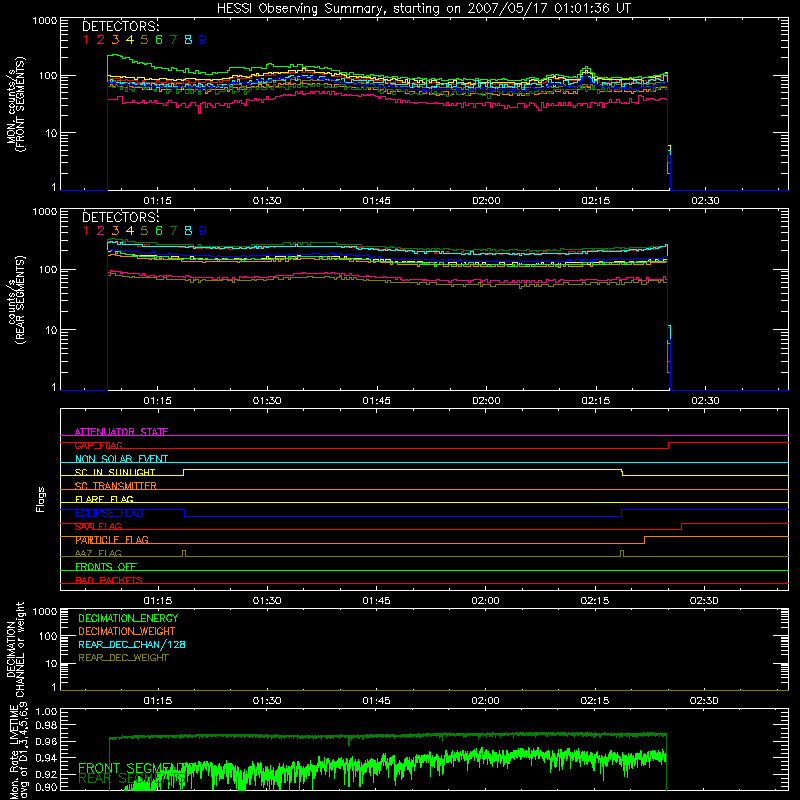Click the rear segments counts/s y-axis label

(15, 300)
